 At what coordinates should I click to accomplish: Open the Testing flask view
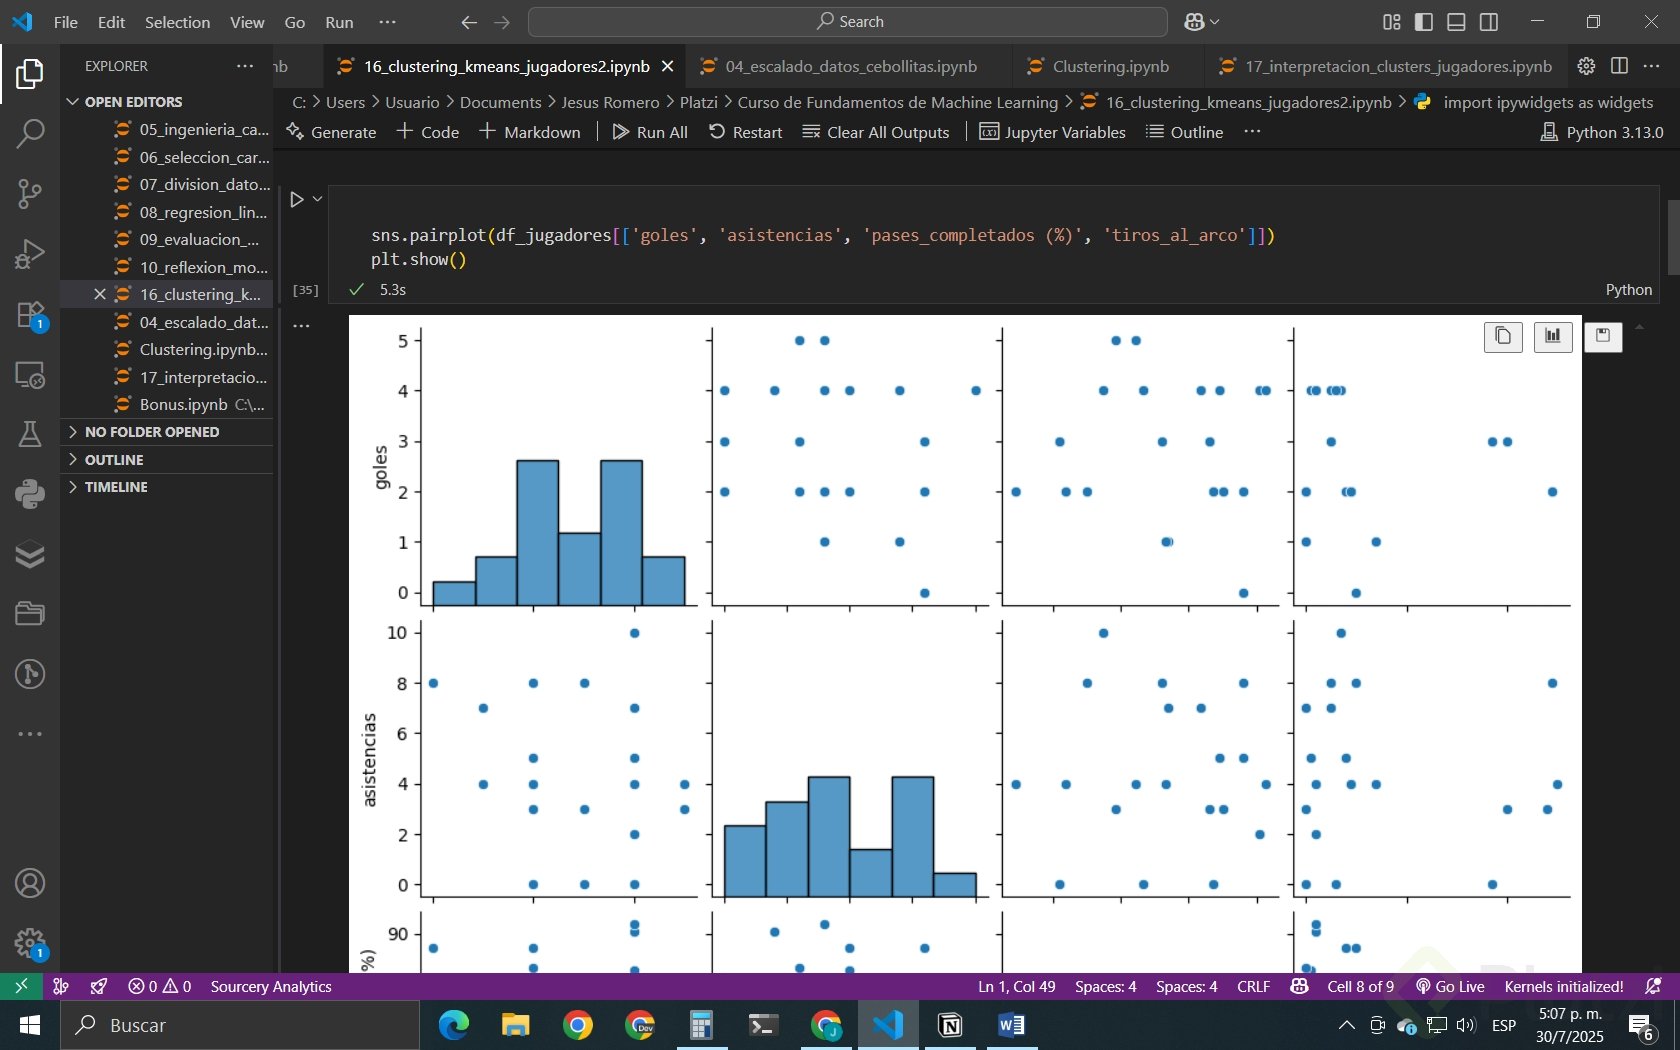(x=30, y=434)
